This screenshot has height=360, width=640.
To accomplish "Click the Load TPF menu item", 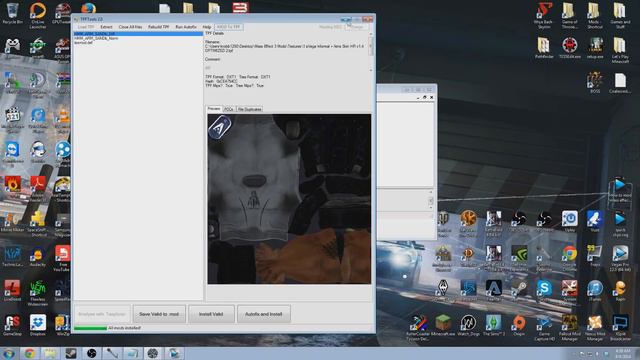I will coord(86,27).
